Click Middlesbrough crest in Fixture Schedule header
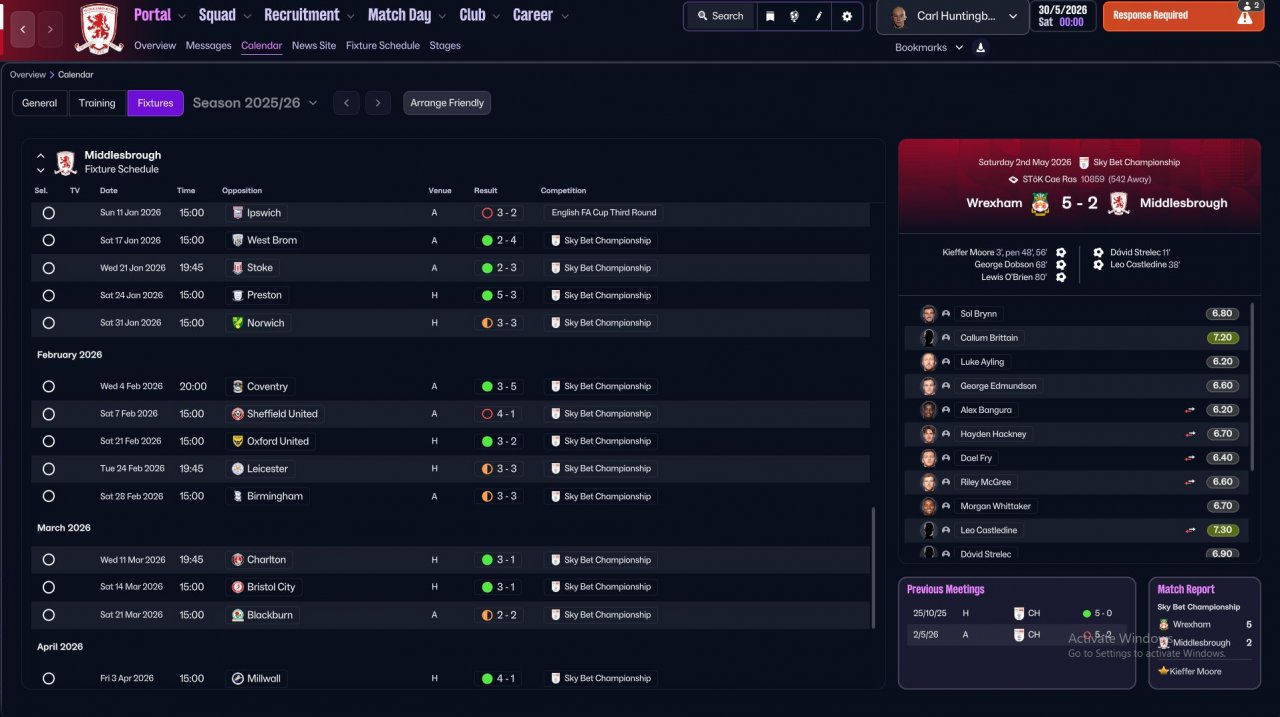This screenshot has width=1280, height=717. click(x=66, y=162)
